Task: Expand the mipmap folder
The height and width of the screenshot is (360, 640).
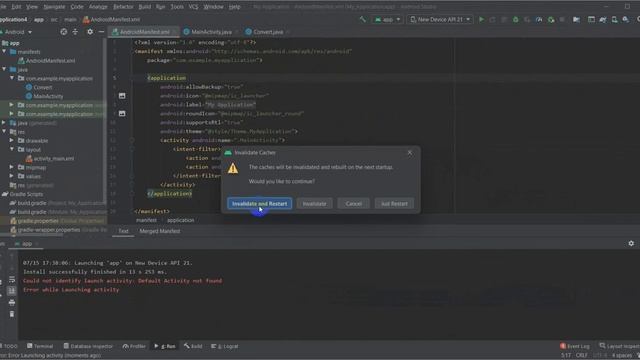Action: click(11, 167)
